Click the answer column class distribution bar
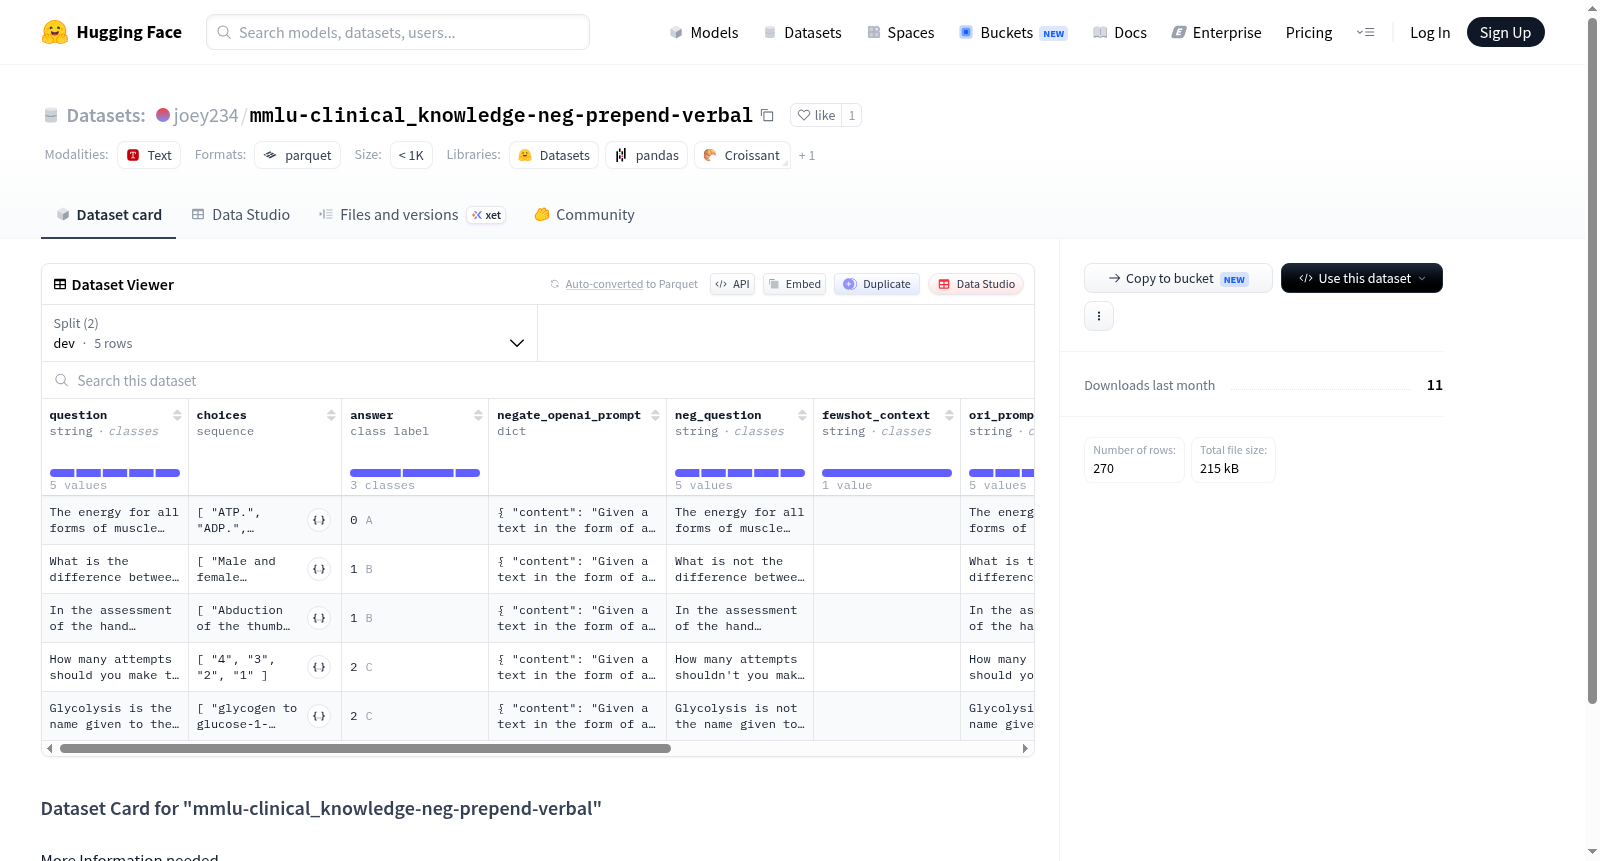Image resolution: width=1600 pixels, height=861 pixels. (415, 473)
